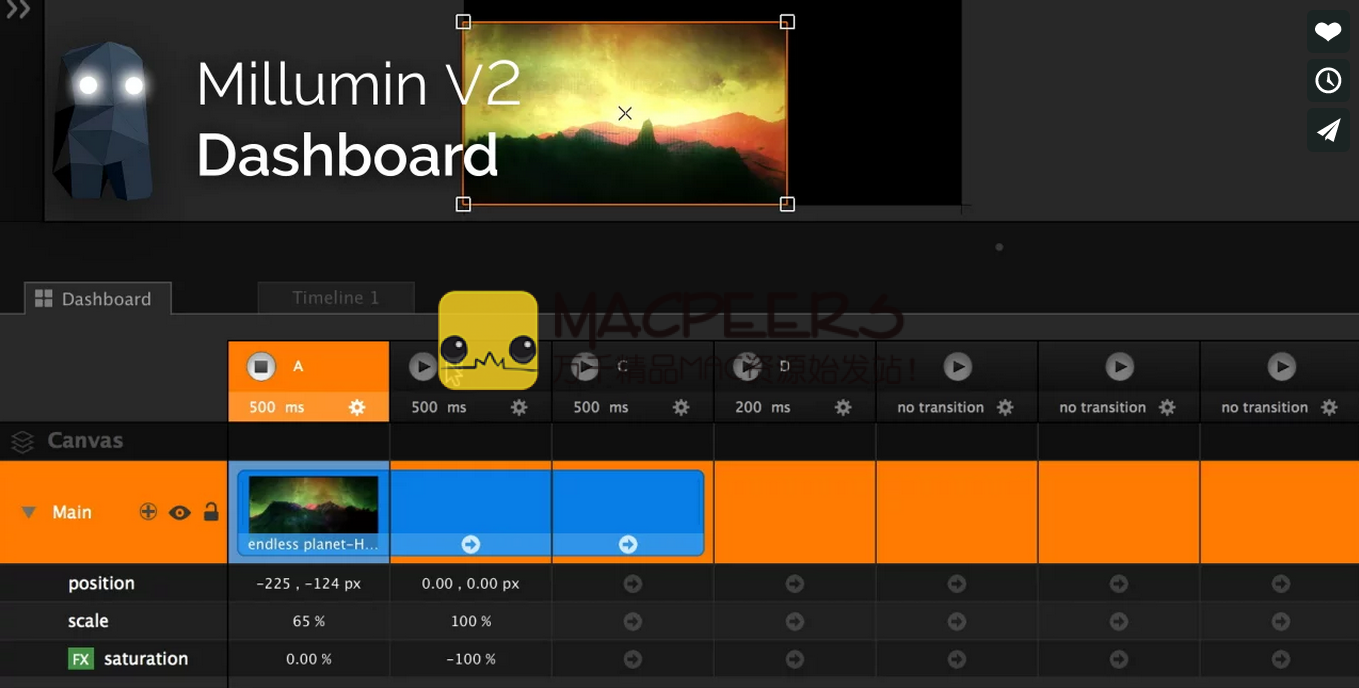1359x688 pixels.
Task: Click saturation arrow in last column
Action: tap(1281, 659)
